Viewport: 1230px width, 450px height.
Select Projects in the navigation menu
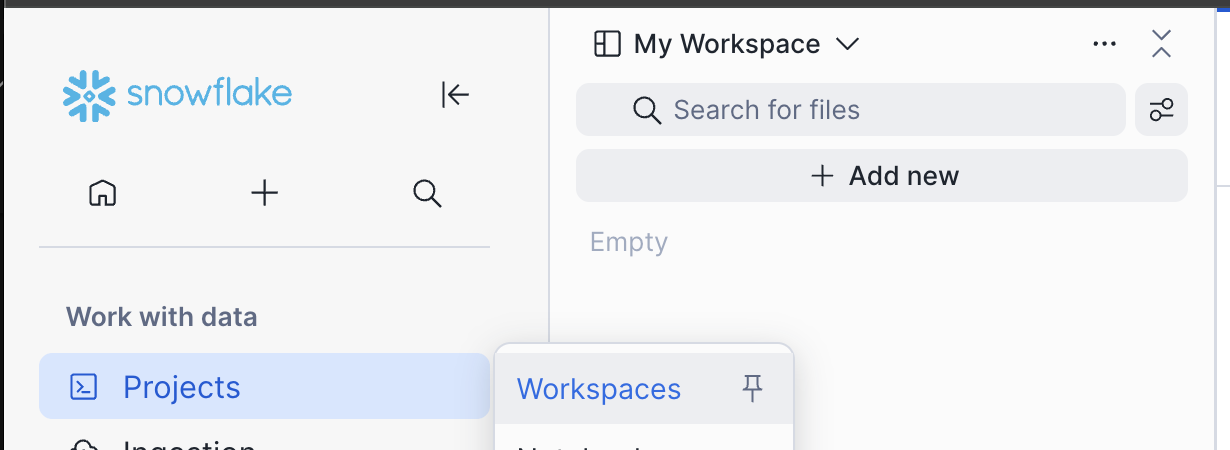182,387
